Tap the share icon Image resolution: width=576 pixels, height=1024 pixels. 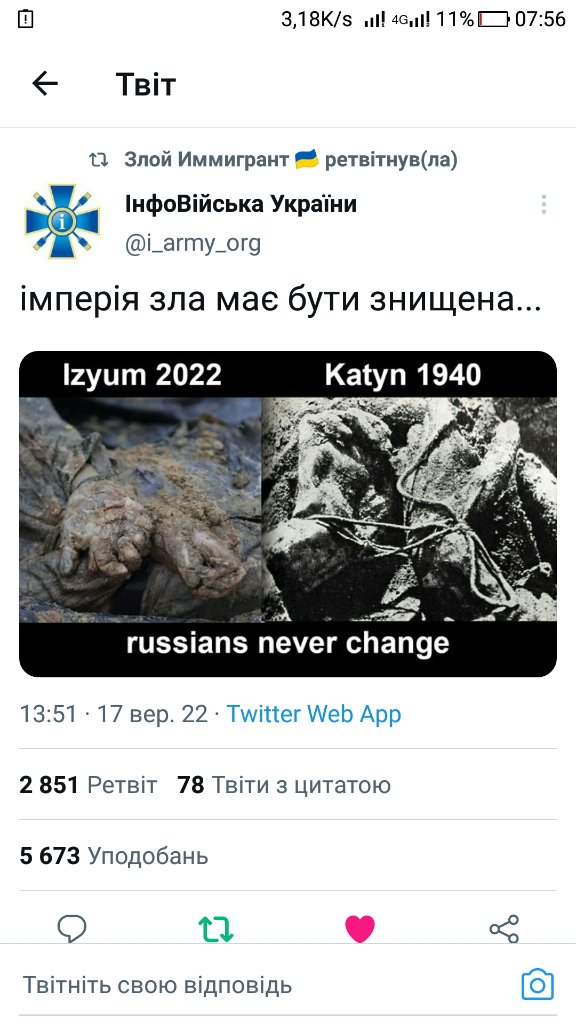[x=504, y=929]
